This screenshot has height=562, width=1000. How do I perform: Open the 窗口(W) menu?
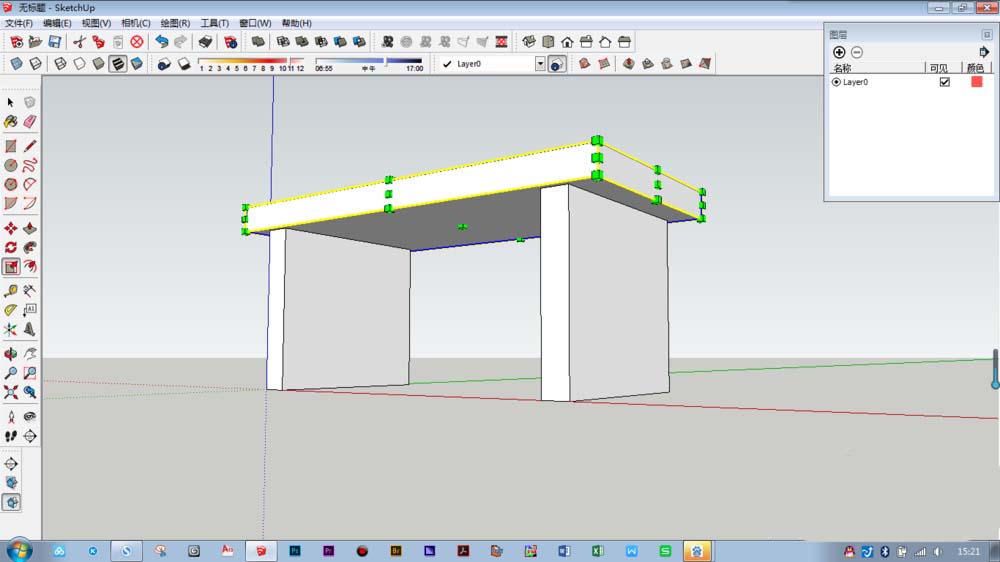(x=255, y=23)
